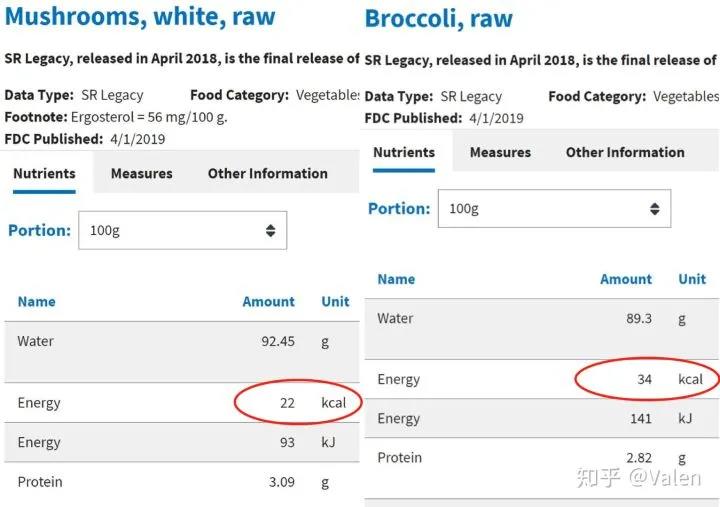Viewport: 720px width, 507px height.
Task: Click the Broccoli Name column header
Action: (x=396, y=279)
